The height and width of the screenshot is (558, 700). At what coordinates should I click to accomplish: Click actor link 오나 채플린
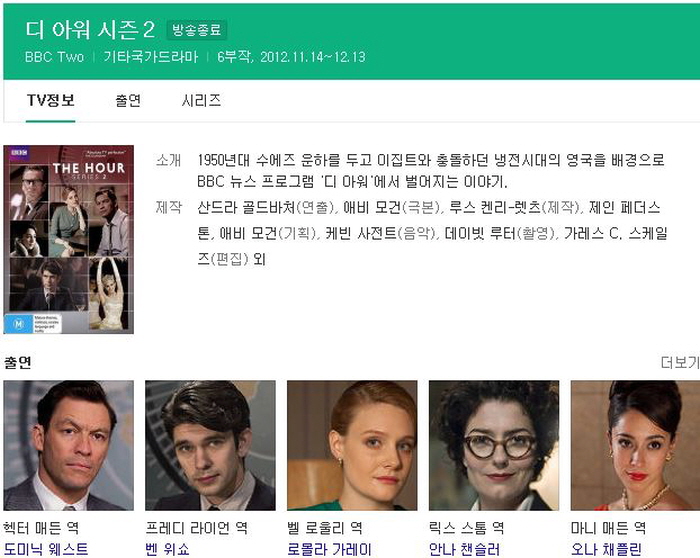point(606,549)
